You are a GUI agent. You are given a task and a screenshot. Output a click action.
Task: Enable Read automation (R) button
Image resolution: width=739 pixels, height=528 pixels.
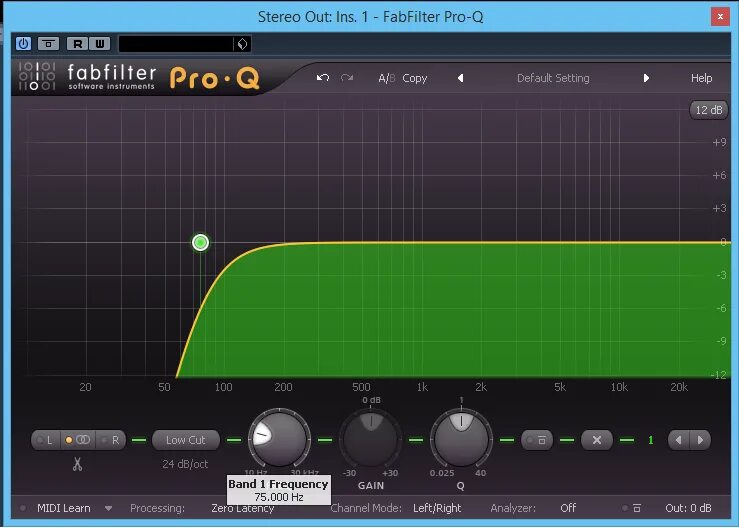point(78,44)
